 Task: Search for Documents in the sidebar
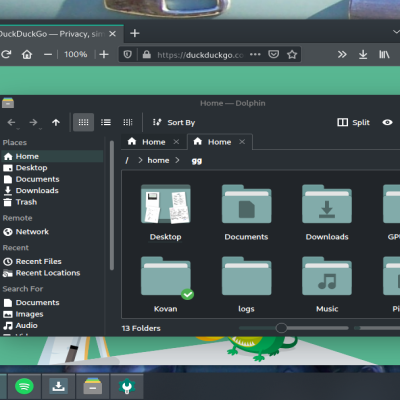point(52,303)
